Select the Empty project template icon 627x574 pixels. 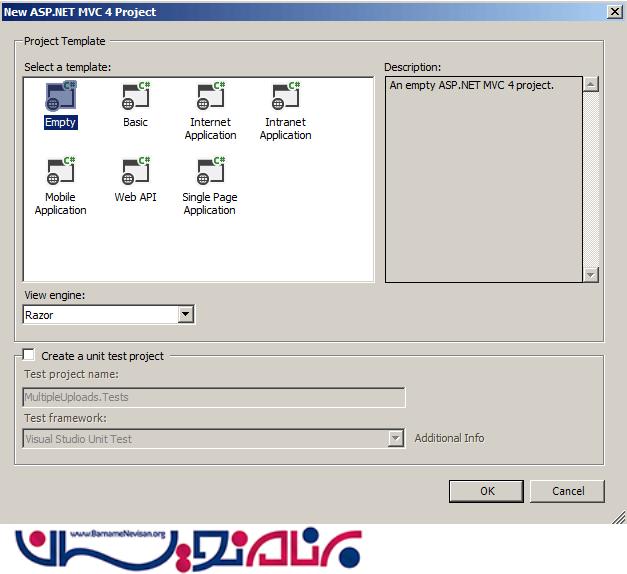point(60,97)
